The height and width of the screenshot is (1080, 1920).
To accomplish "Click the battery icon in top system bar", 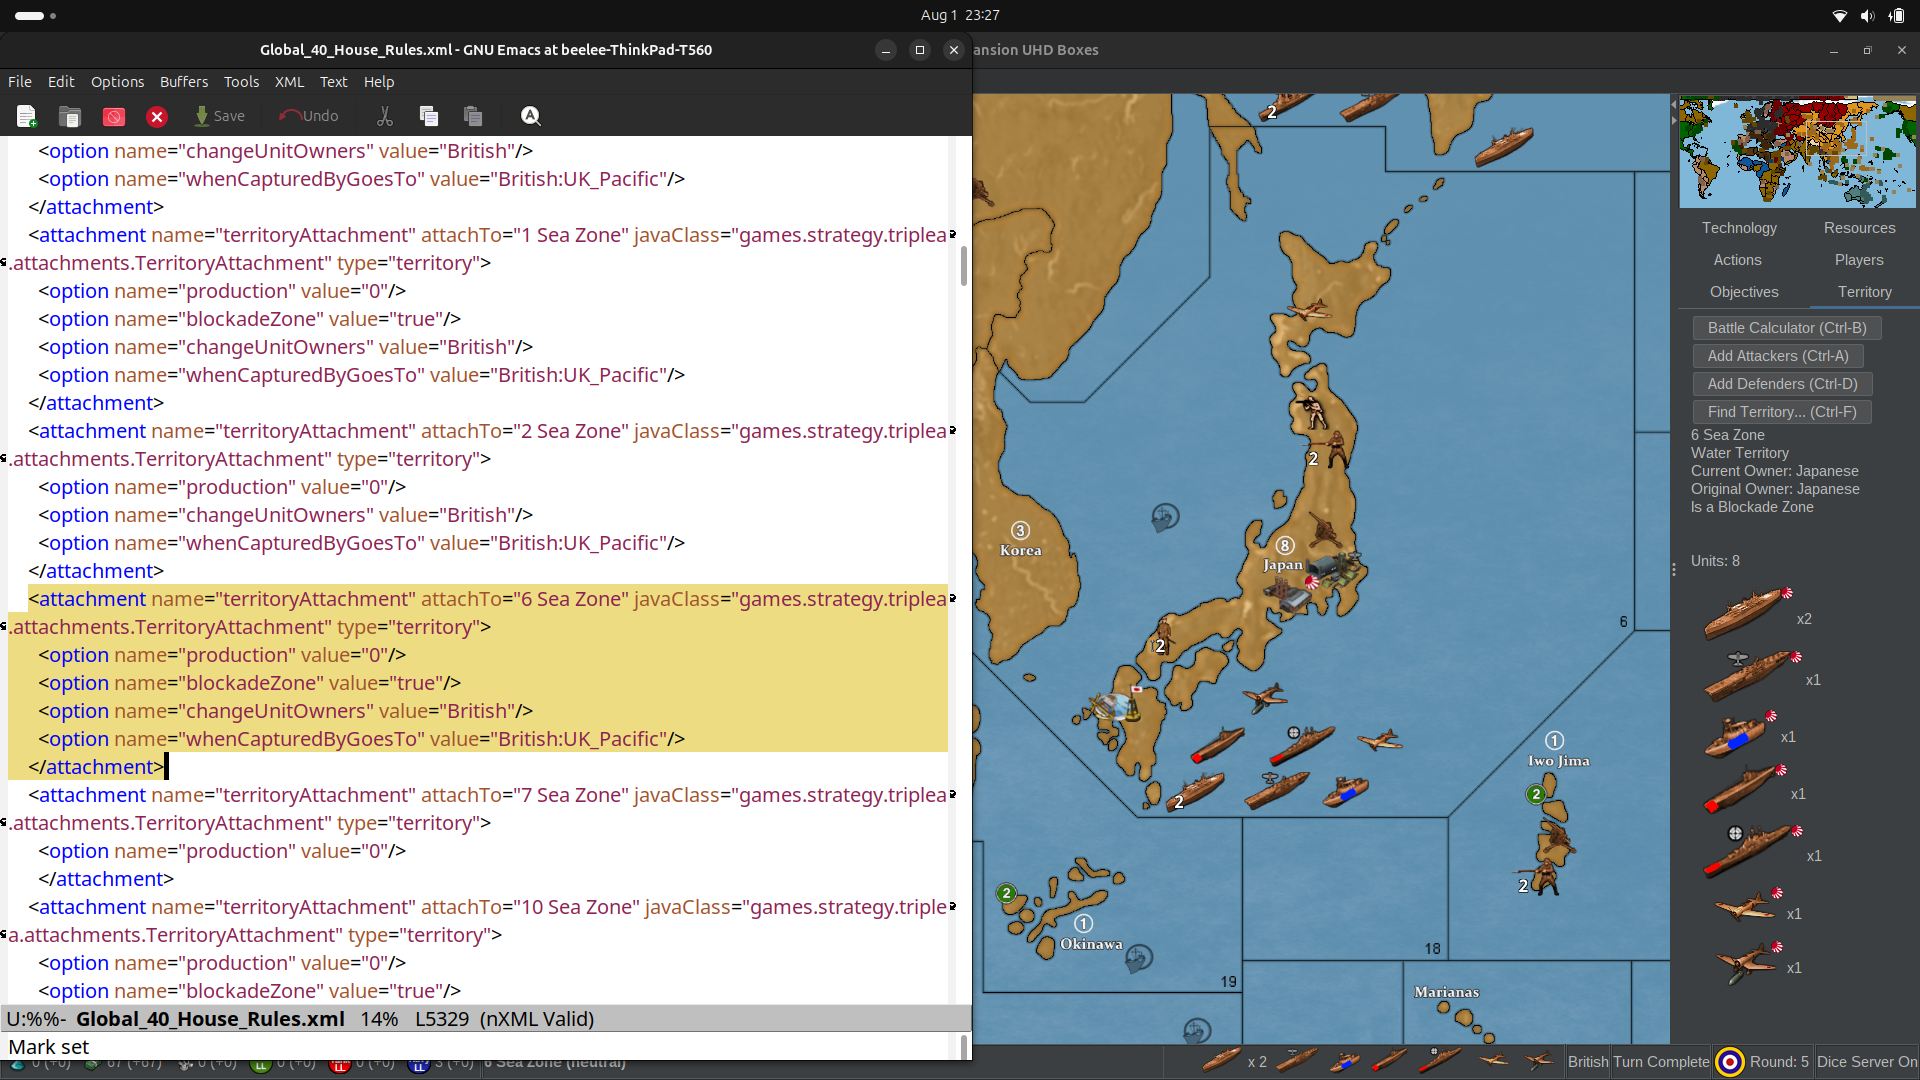I will [x=1896, y=15].
